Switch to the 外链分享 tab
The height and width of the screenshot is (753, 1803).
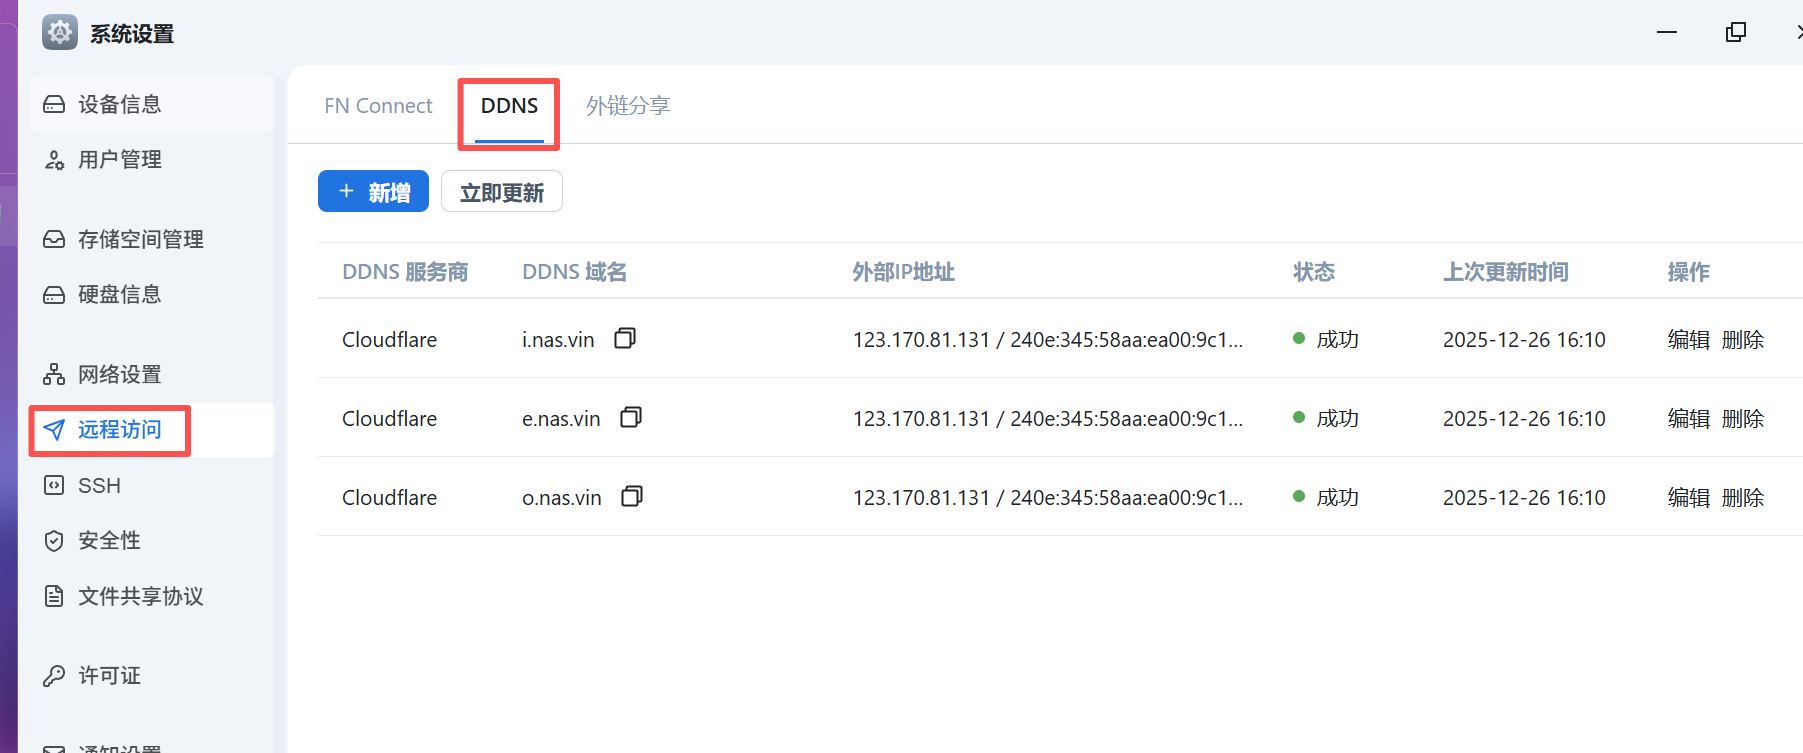pyautogui.click(x=628, y=106)
